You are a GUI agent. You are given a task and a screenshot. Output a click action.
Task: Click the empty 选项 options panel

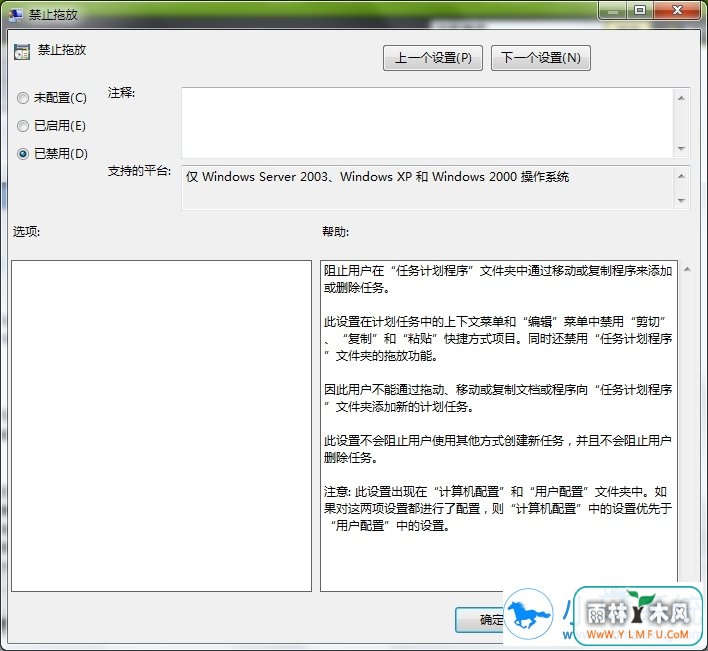click(x=161, y=426)
